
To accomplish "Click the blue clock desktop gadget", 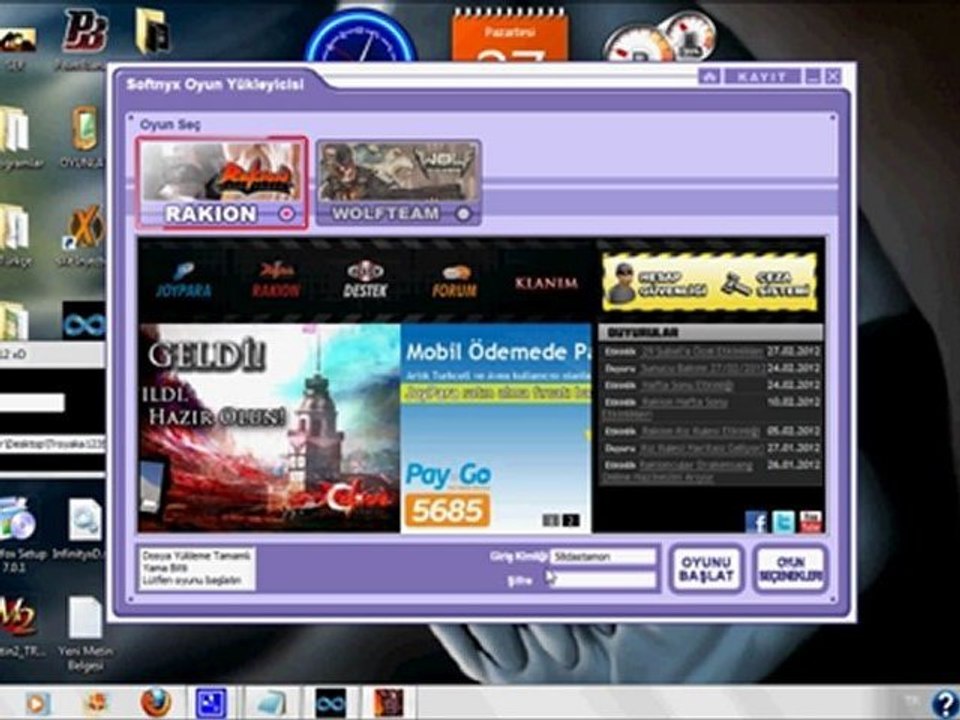I will [361, 37].
